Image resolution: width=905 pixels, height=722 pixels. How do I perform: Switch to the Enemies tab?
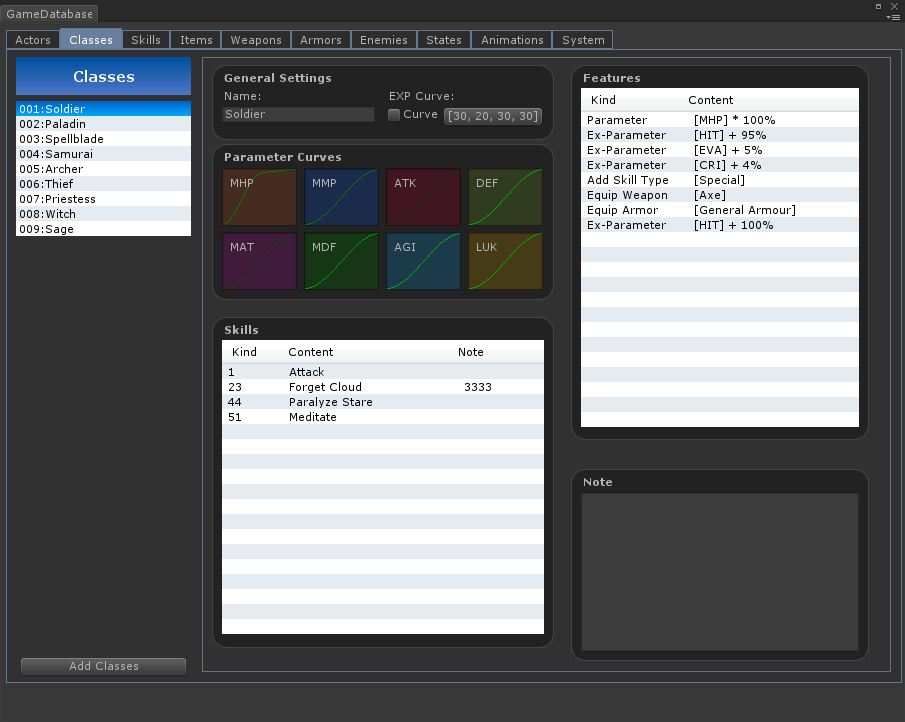[384, 40]
